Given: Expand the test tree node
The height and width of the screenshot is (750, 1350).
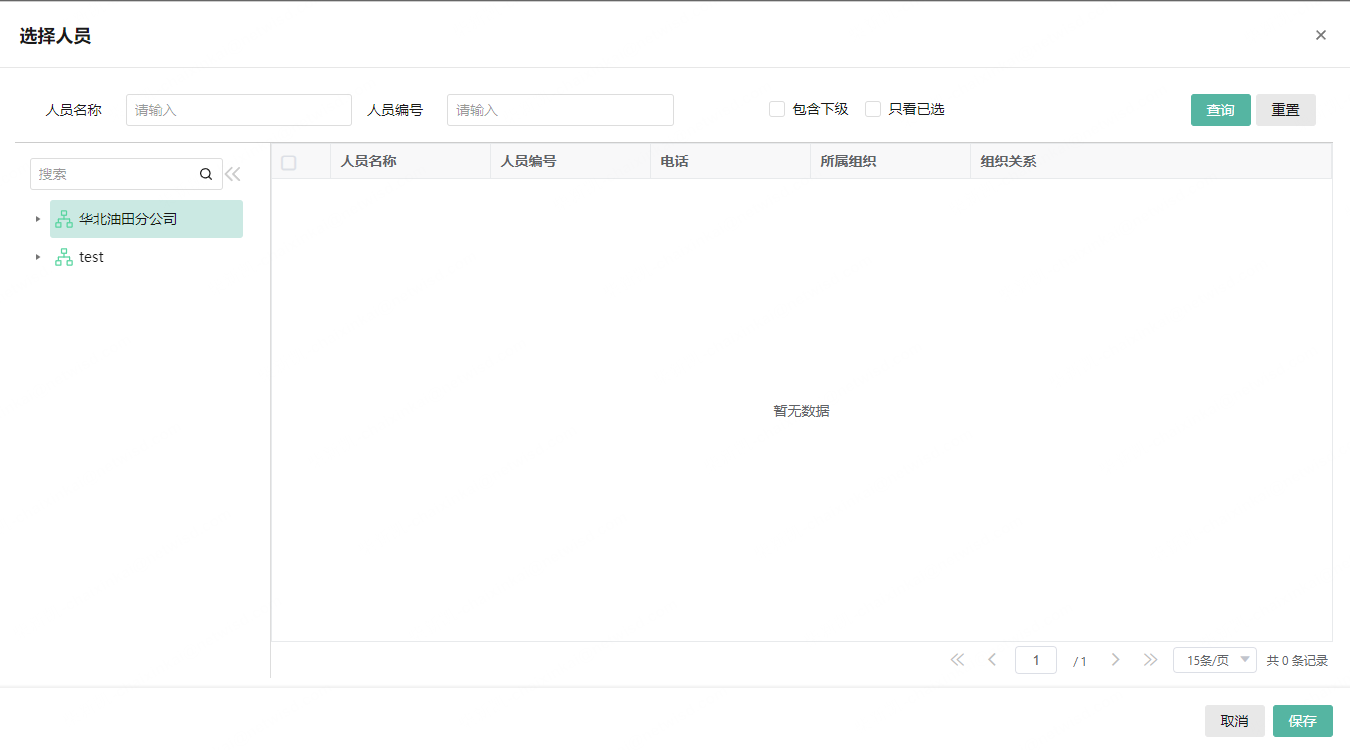Looking at the screenshot, I should pos(38,257).
